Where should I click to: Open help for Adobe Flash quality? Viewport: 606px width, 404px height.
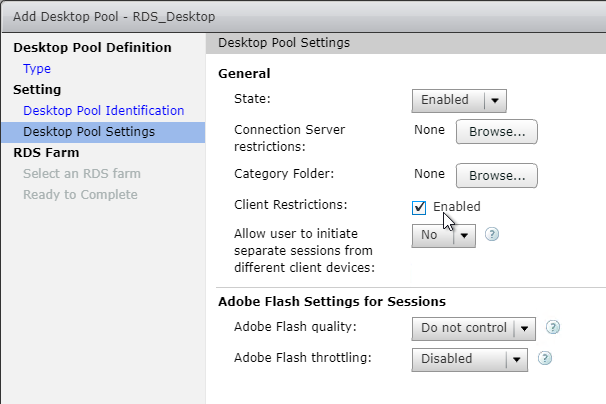click(x=553, y=327)
